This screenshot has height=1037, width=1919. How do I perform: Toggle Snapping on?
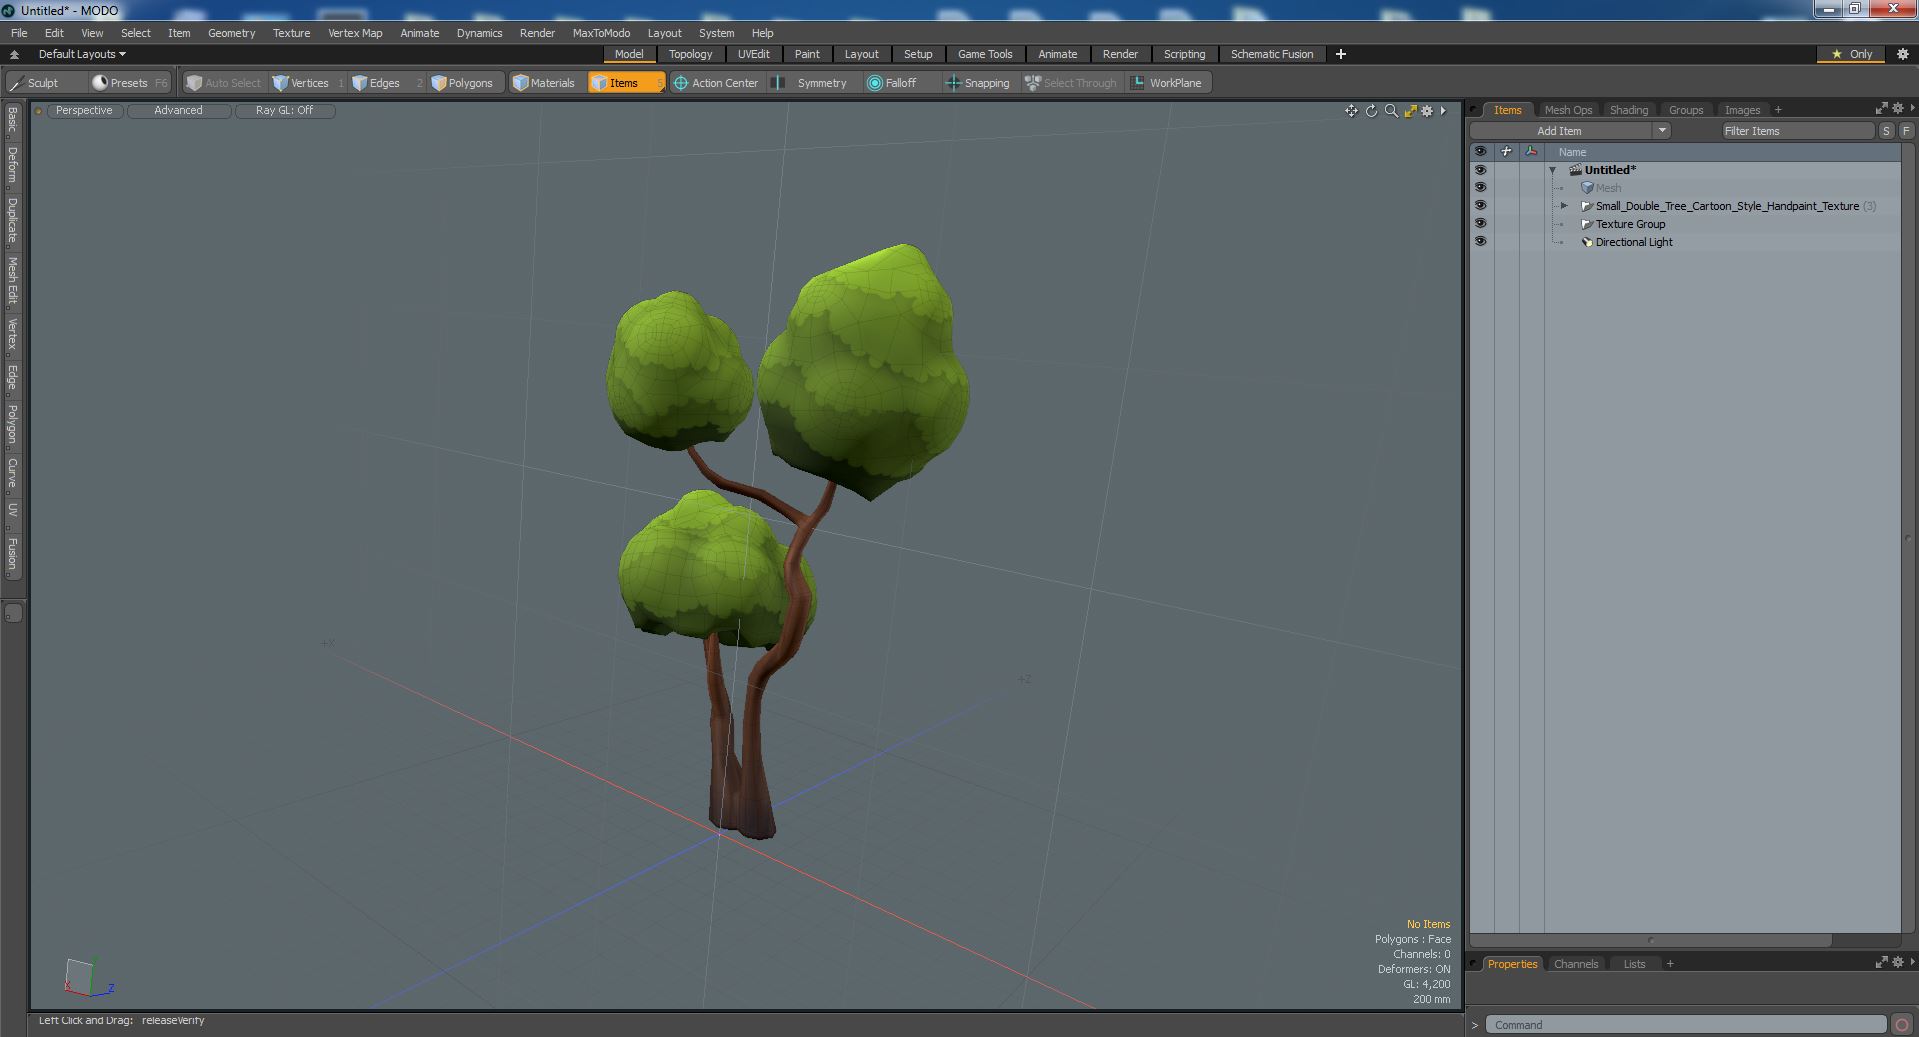[x=978, y=83]
